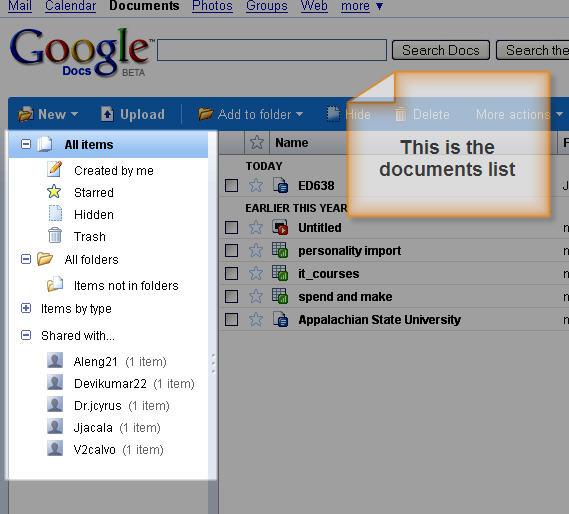The image size is (569, 514).
Task: Collapse the All items tree
Action: tap(26, 144)
